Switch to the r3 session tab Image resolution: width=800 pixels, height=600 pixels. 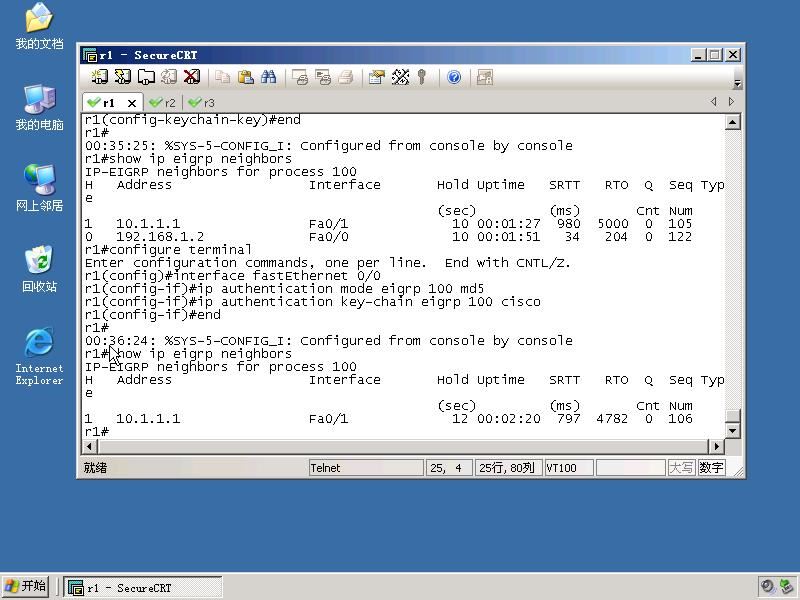click(202, 103)
